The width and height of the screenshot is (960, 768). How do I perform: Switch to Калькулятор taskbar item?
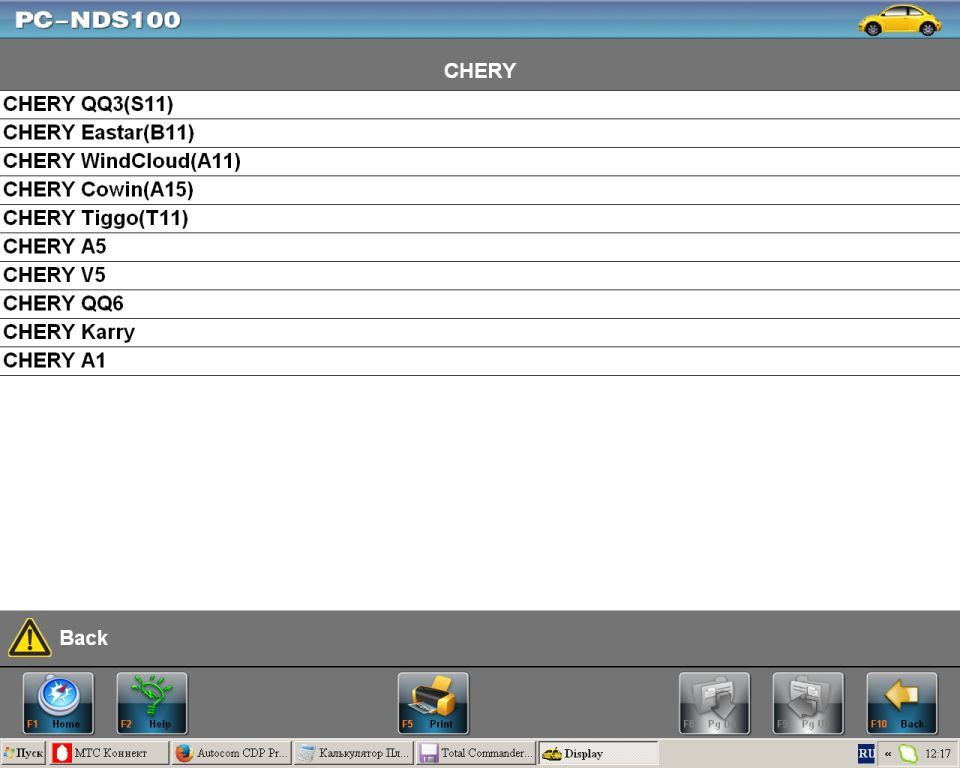click(x=353, y=753)
